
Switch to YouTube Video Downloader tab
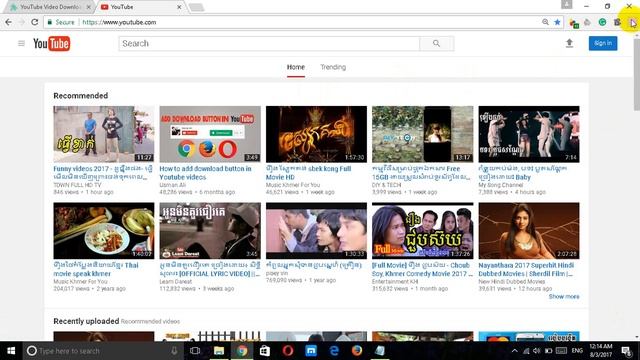click(50, 7)
